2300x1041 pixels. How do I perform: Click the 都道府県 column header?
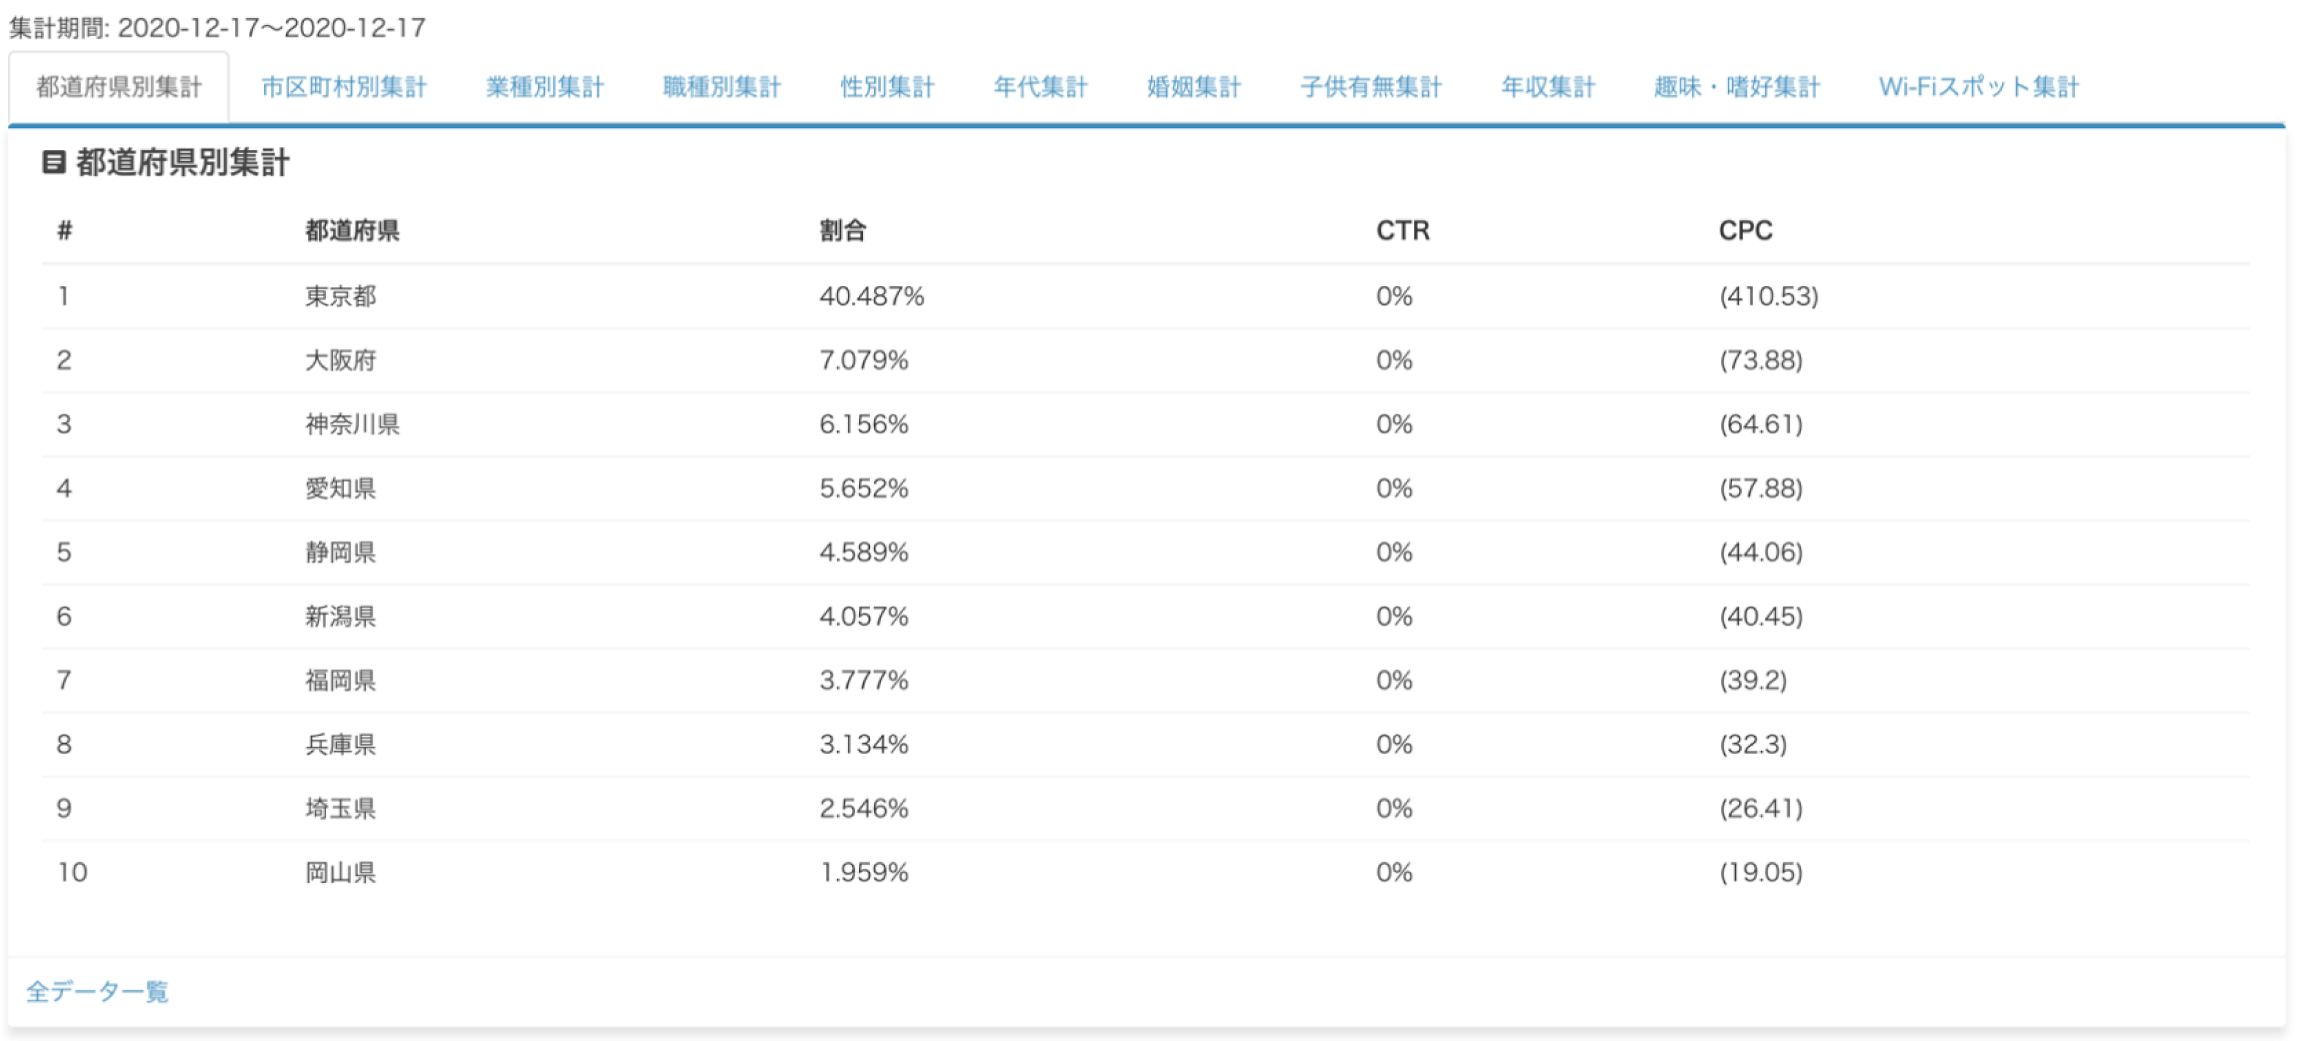point(352,231)
